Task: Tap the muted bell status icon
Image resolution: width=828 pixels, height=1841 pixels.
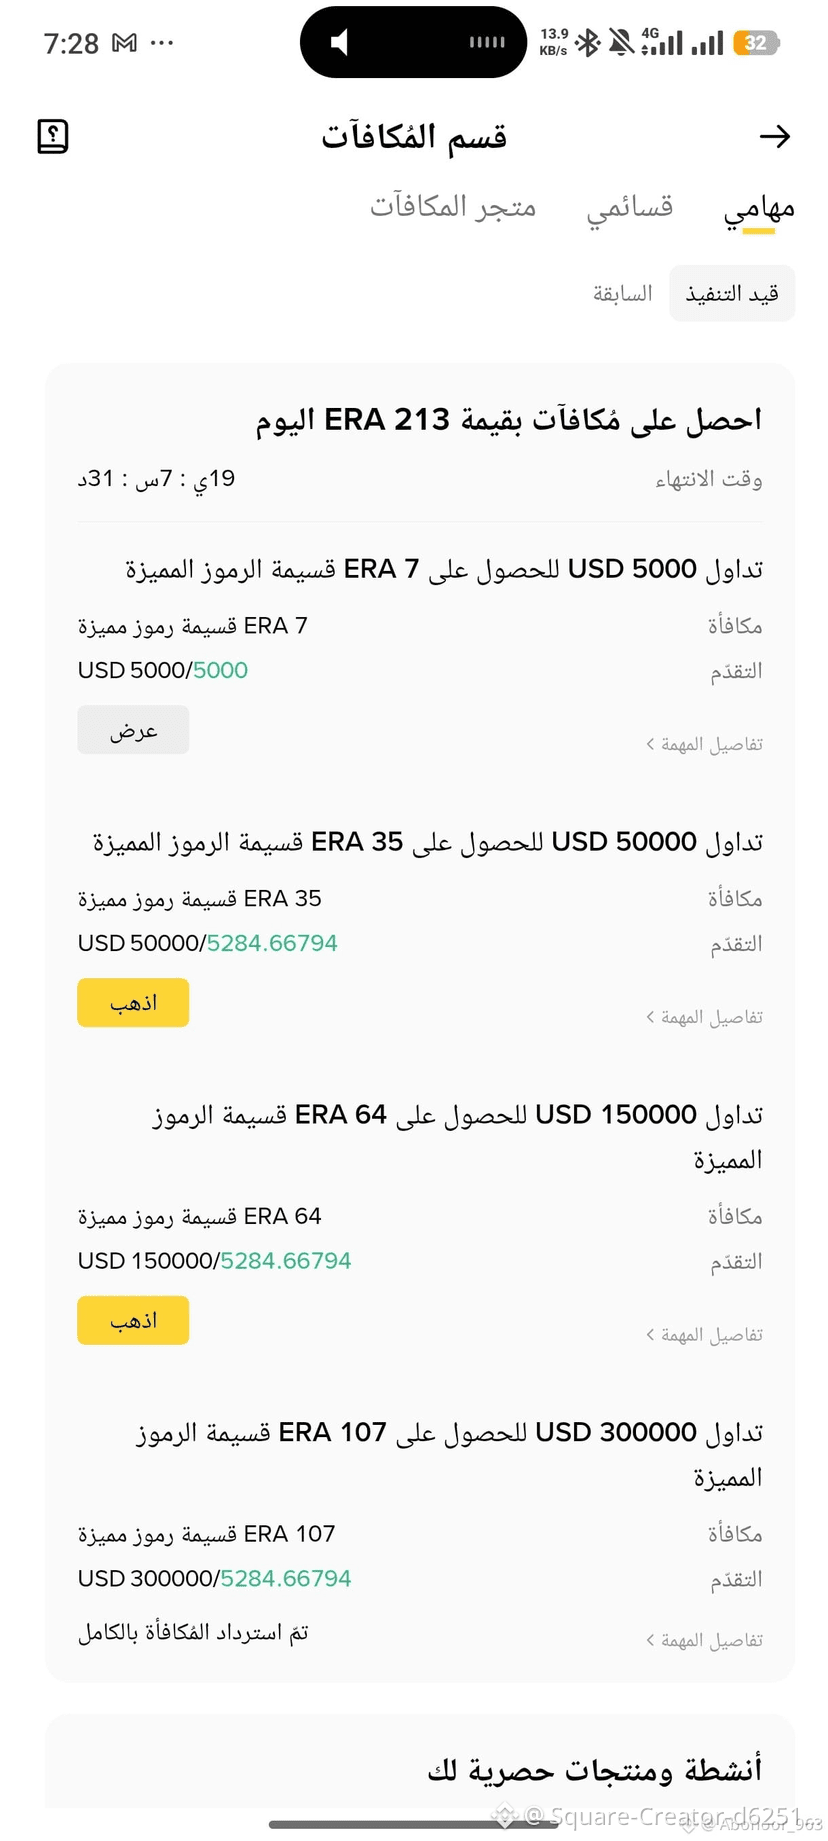Action: click(x=621, y=42)
